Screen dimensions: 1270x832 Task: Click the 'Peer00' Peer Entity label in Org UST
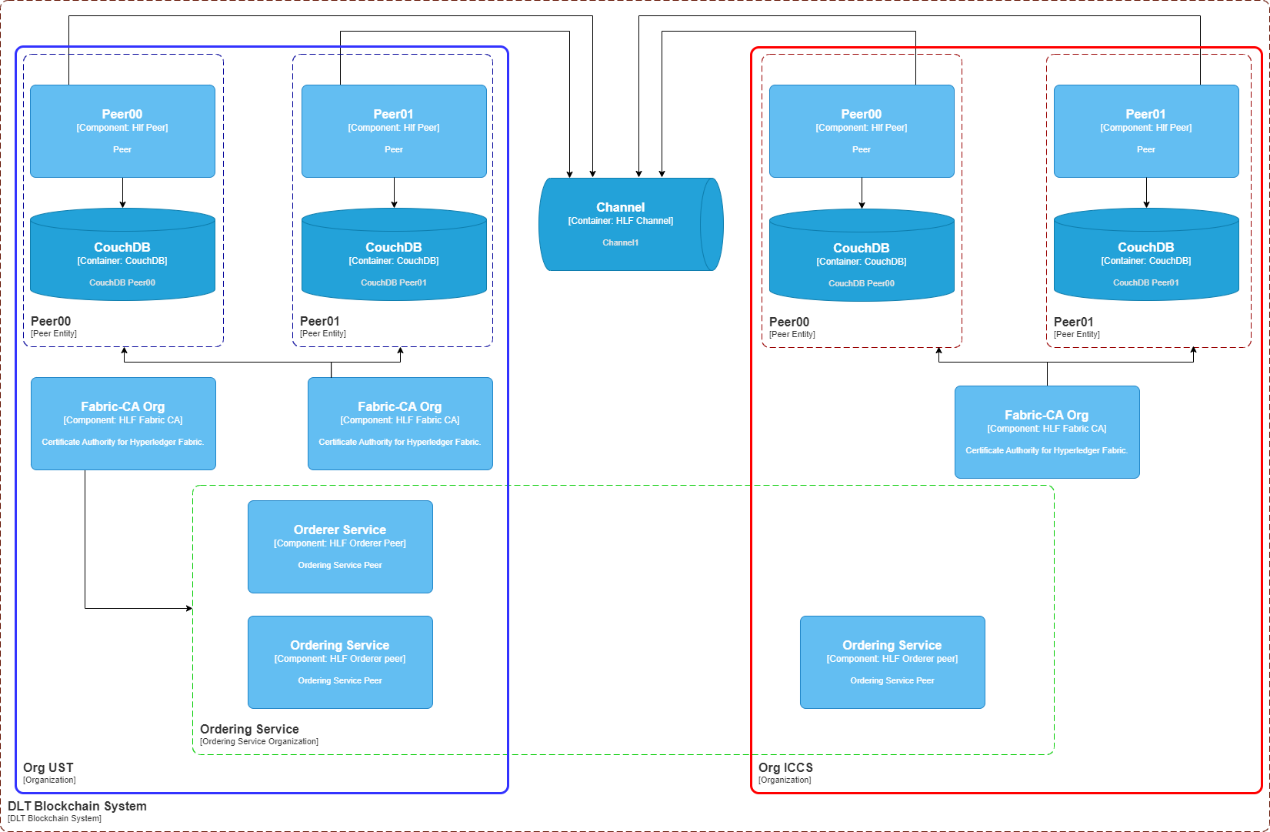coord(50,321)
